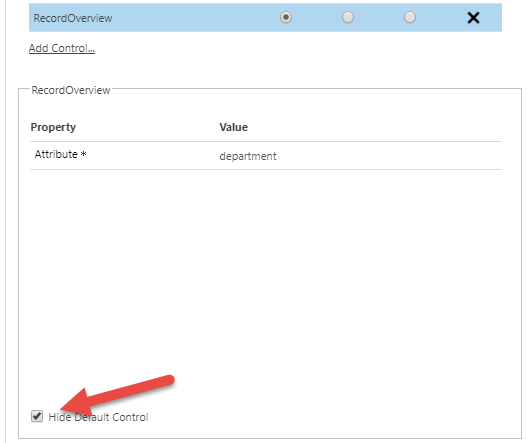Click the Value column header
Image resolution: width=527 pixels, height=443 pixels.
click(x=234, y=127)
